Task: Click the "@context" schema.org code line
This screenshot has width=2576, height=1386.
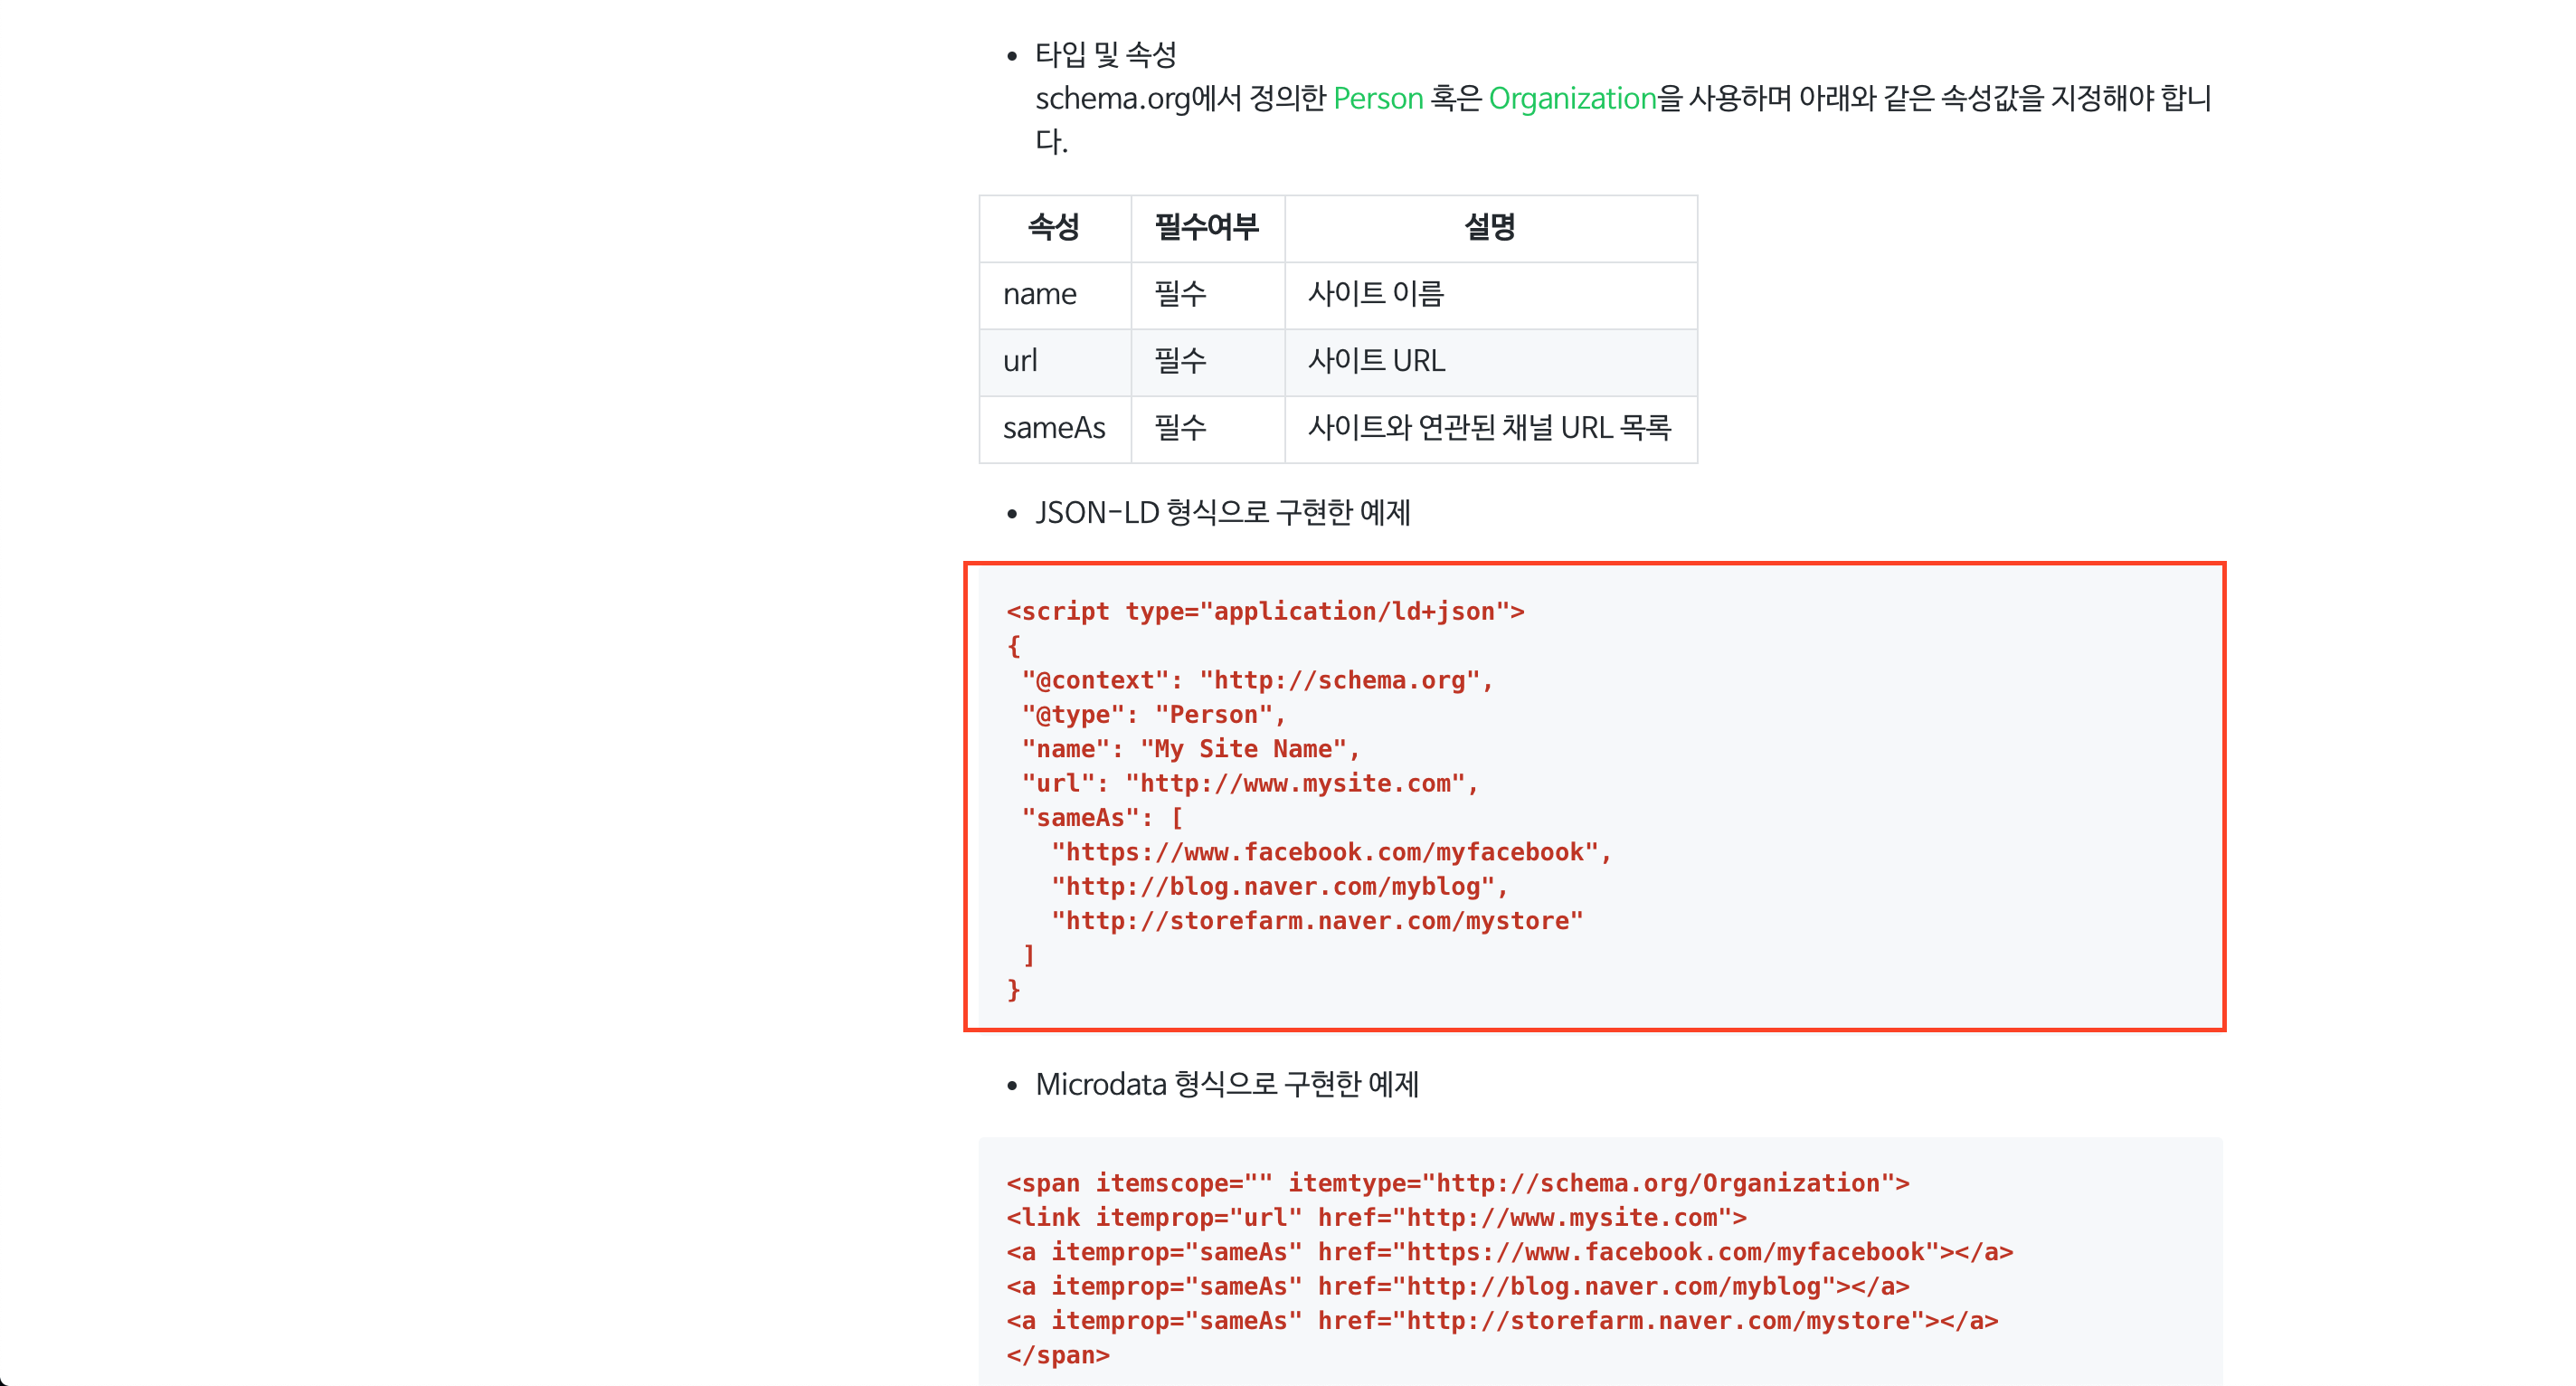Action: click(x=1257, y=680)
